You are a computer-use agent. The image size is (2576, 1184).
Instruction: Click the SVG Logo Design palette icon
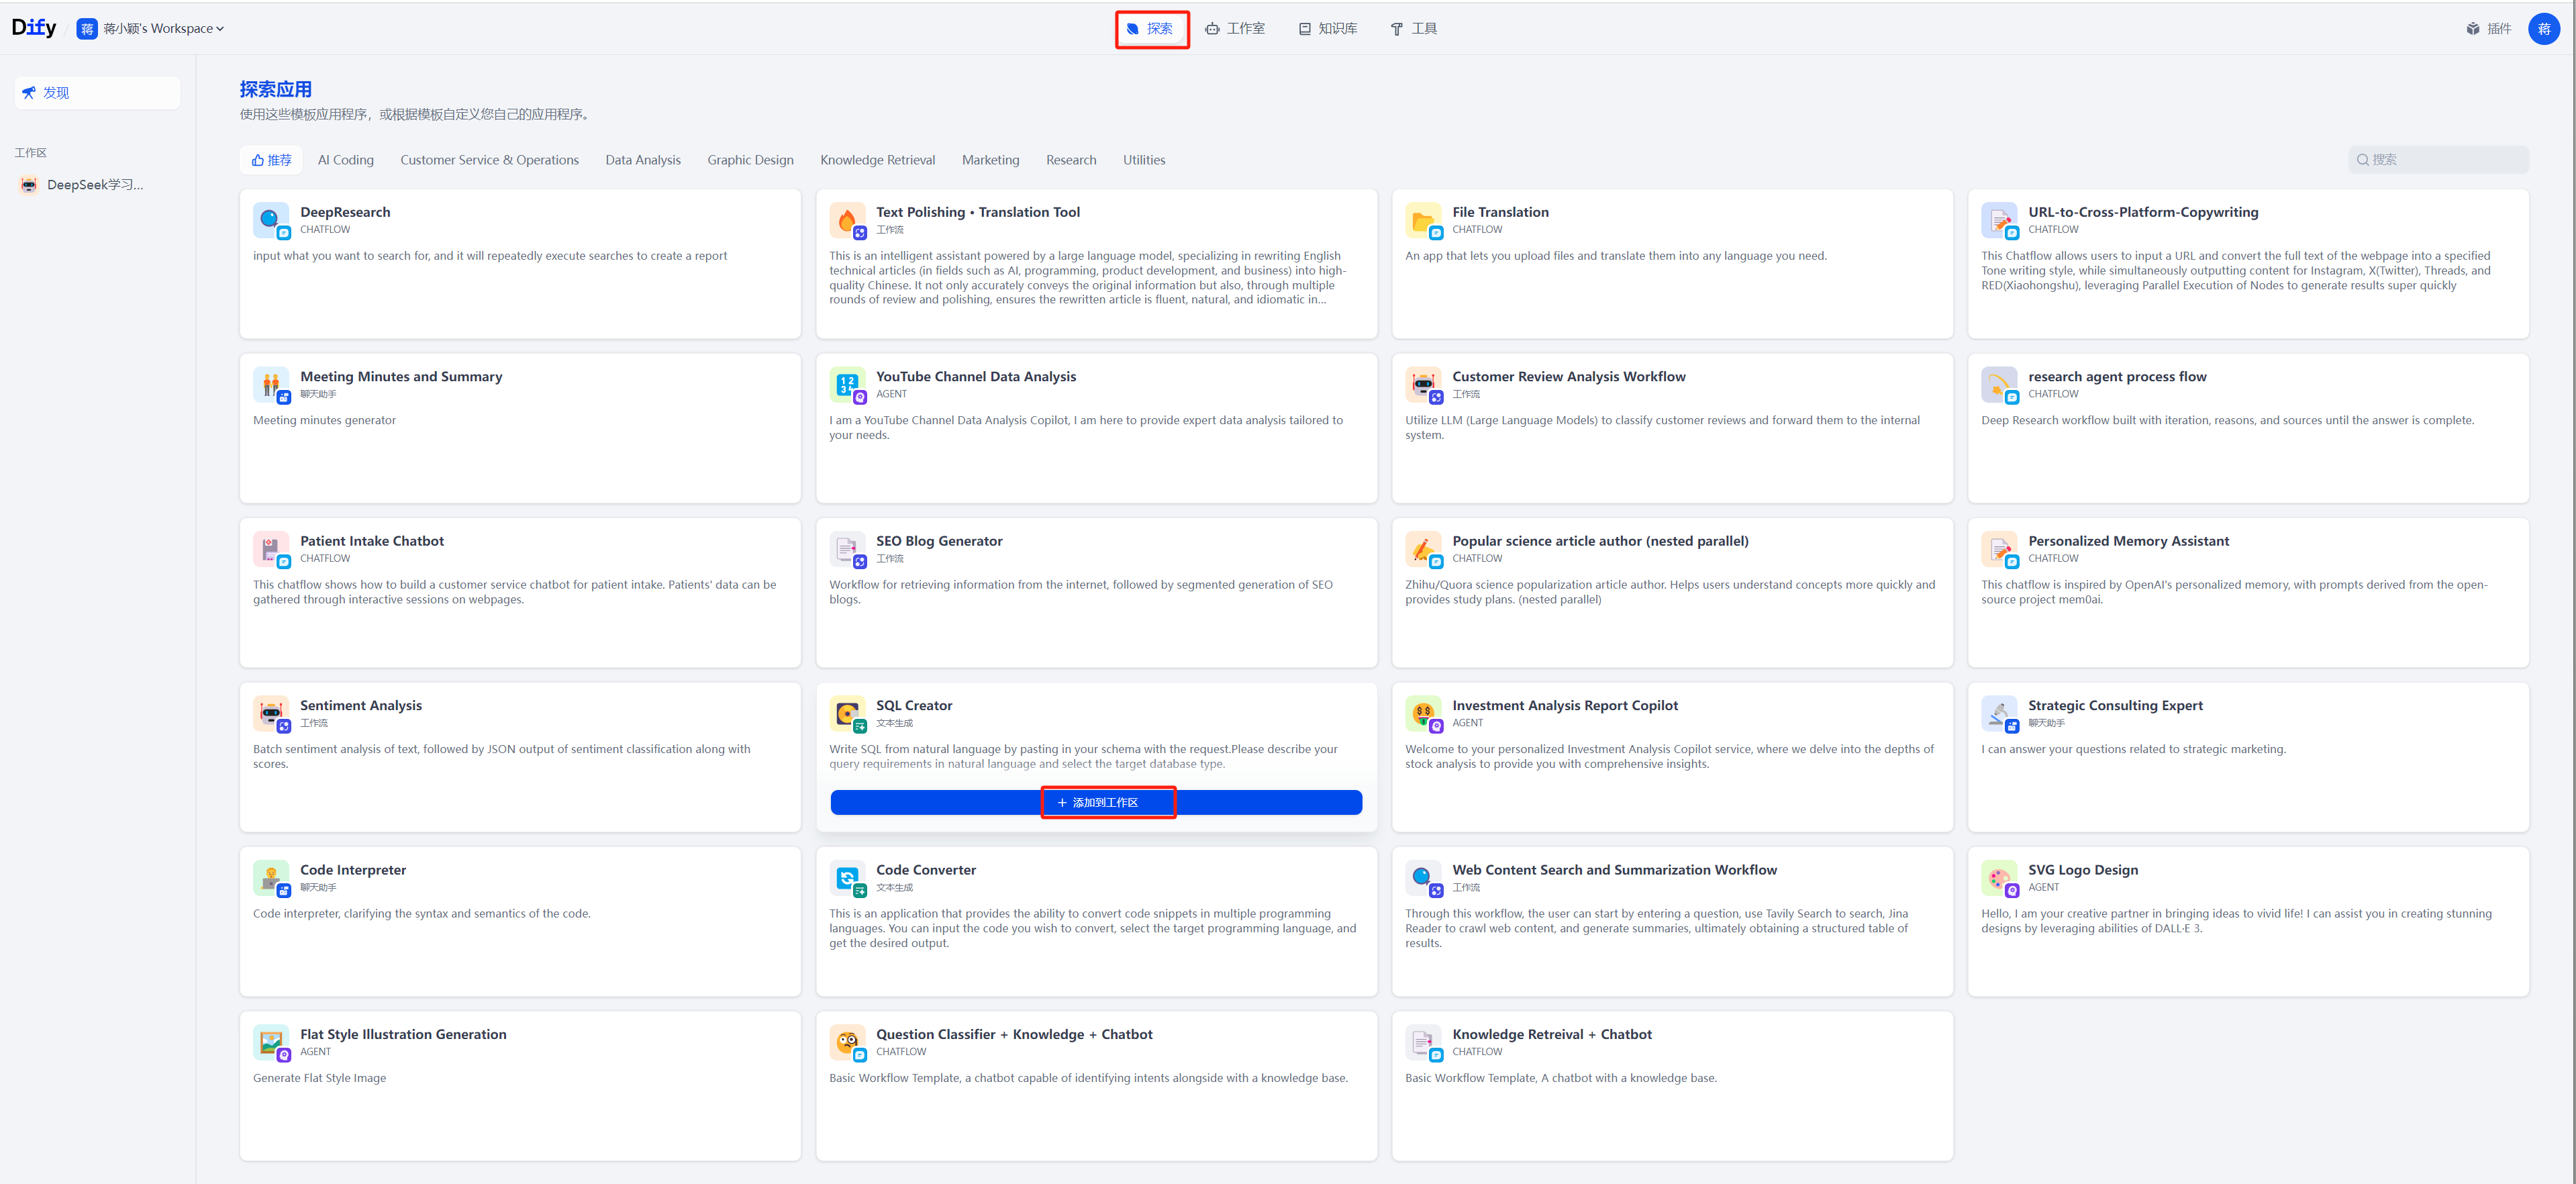[1998, 877]
